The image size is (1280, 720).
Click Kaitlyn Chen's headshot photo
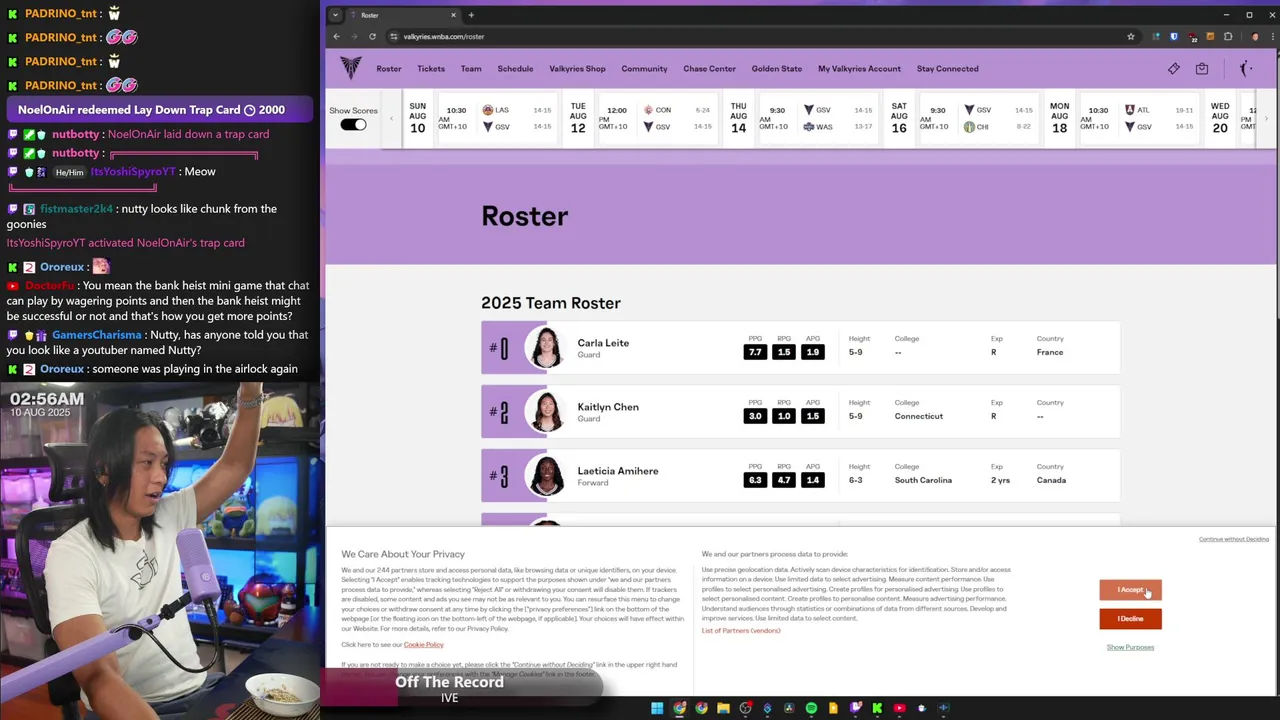click(546, 412)
